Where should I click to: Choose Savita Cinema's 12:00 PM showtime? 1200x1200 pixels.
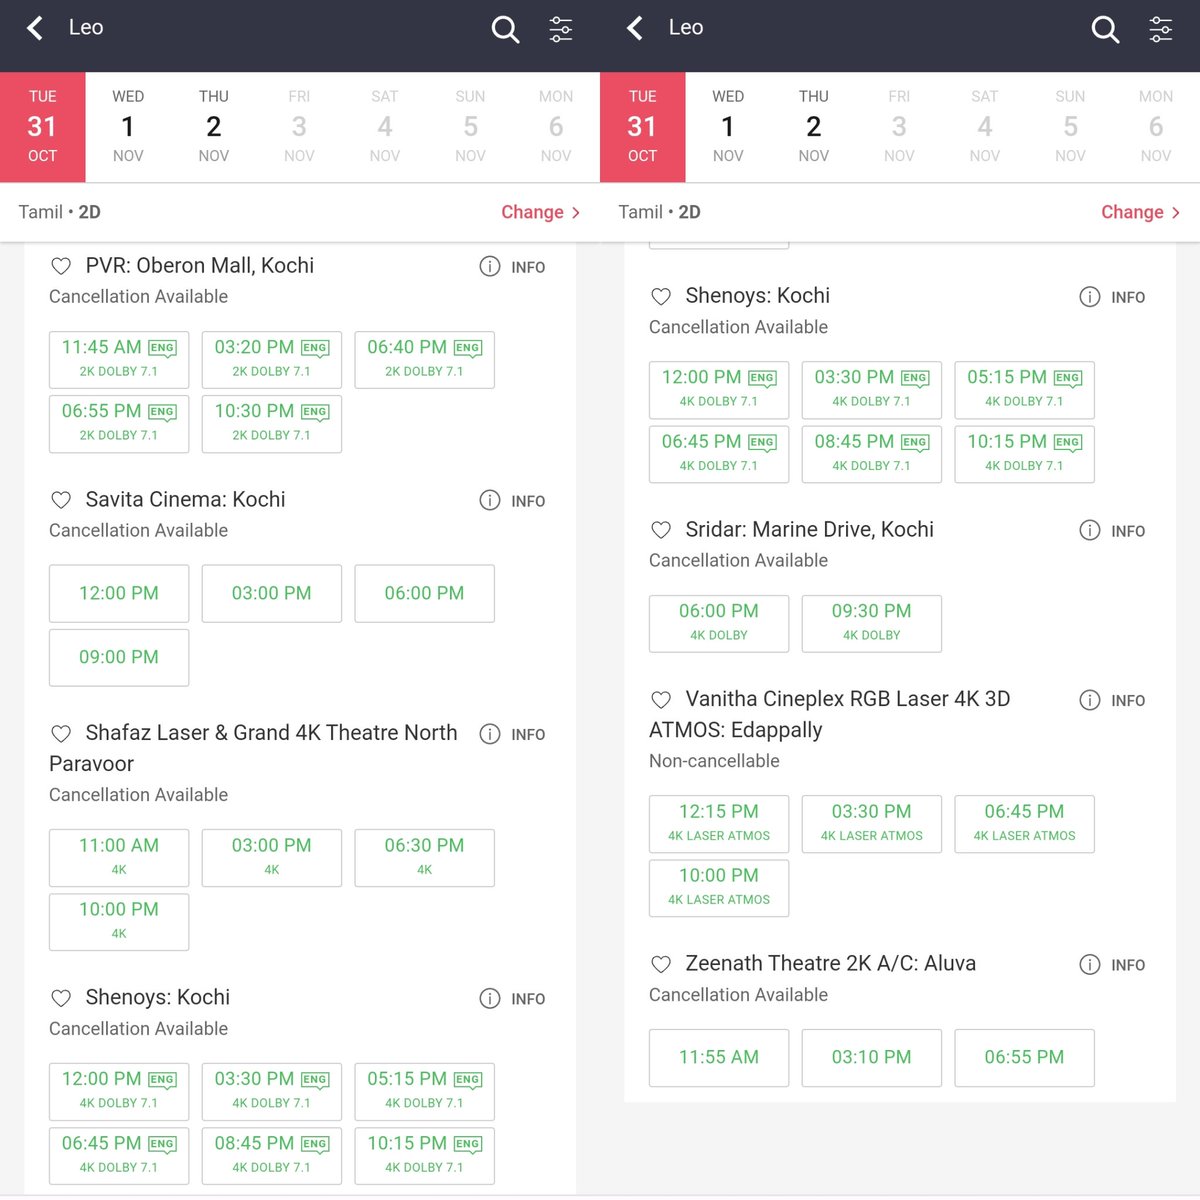click(119, 594)
